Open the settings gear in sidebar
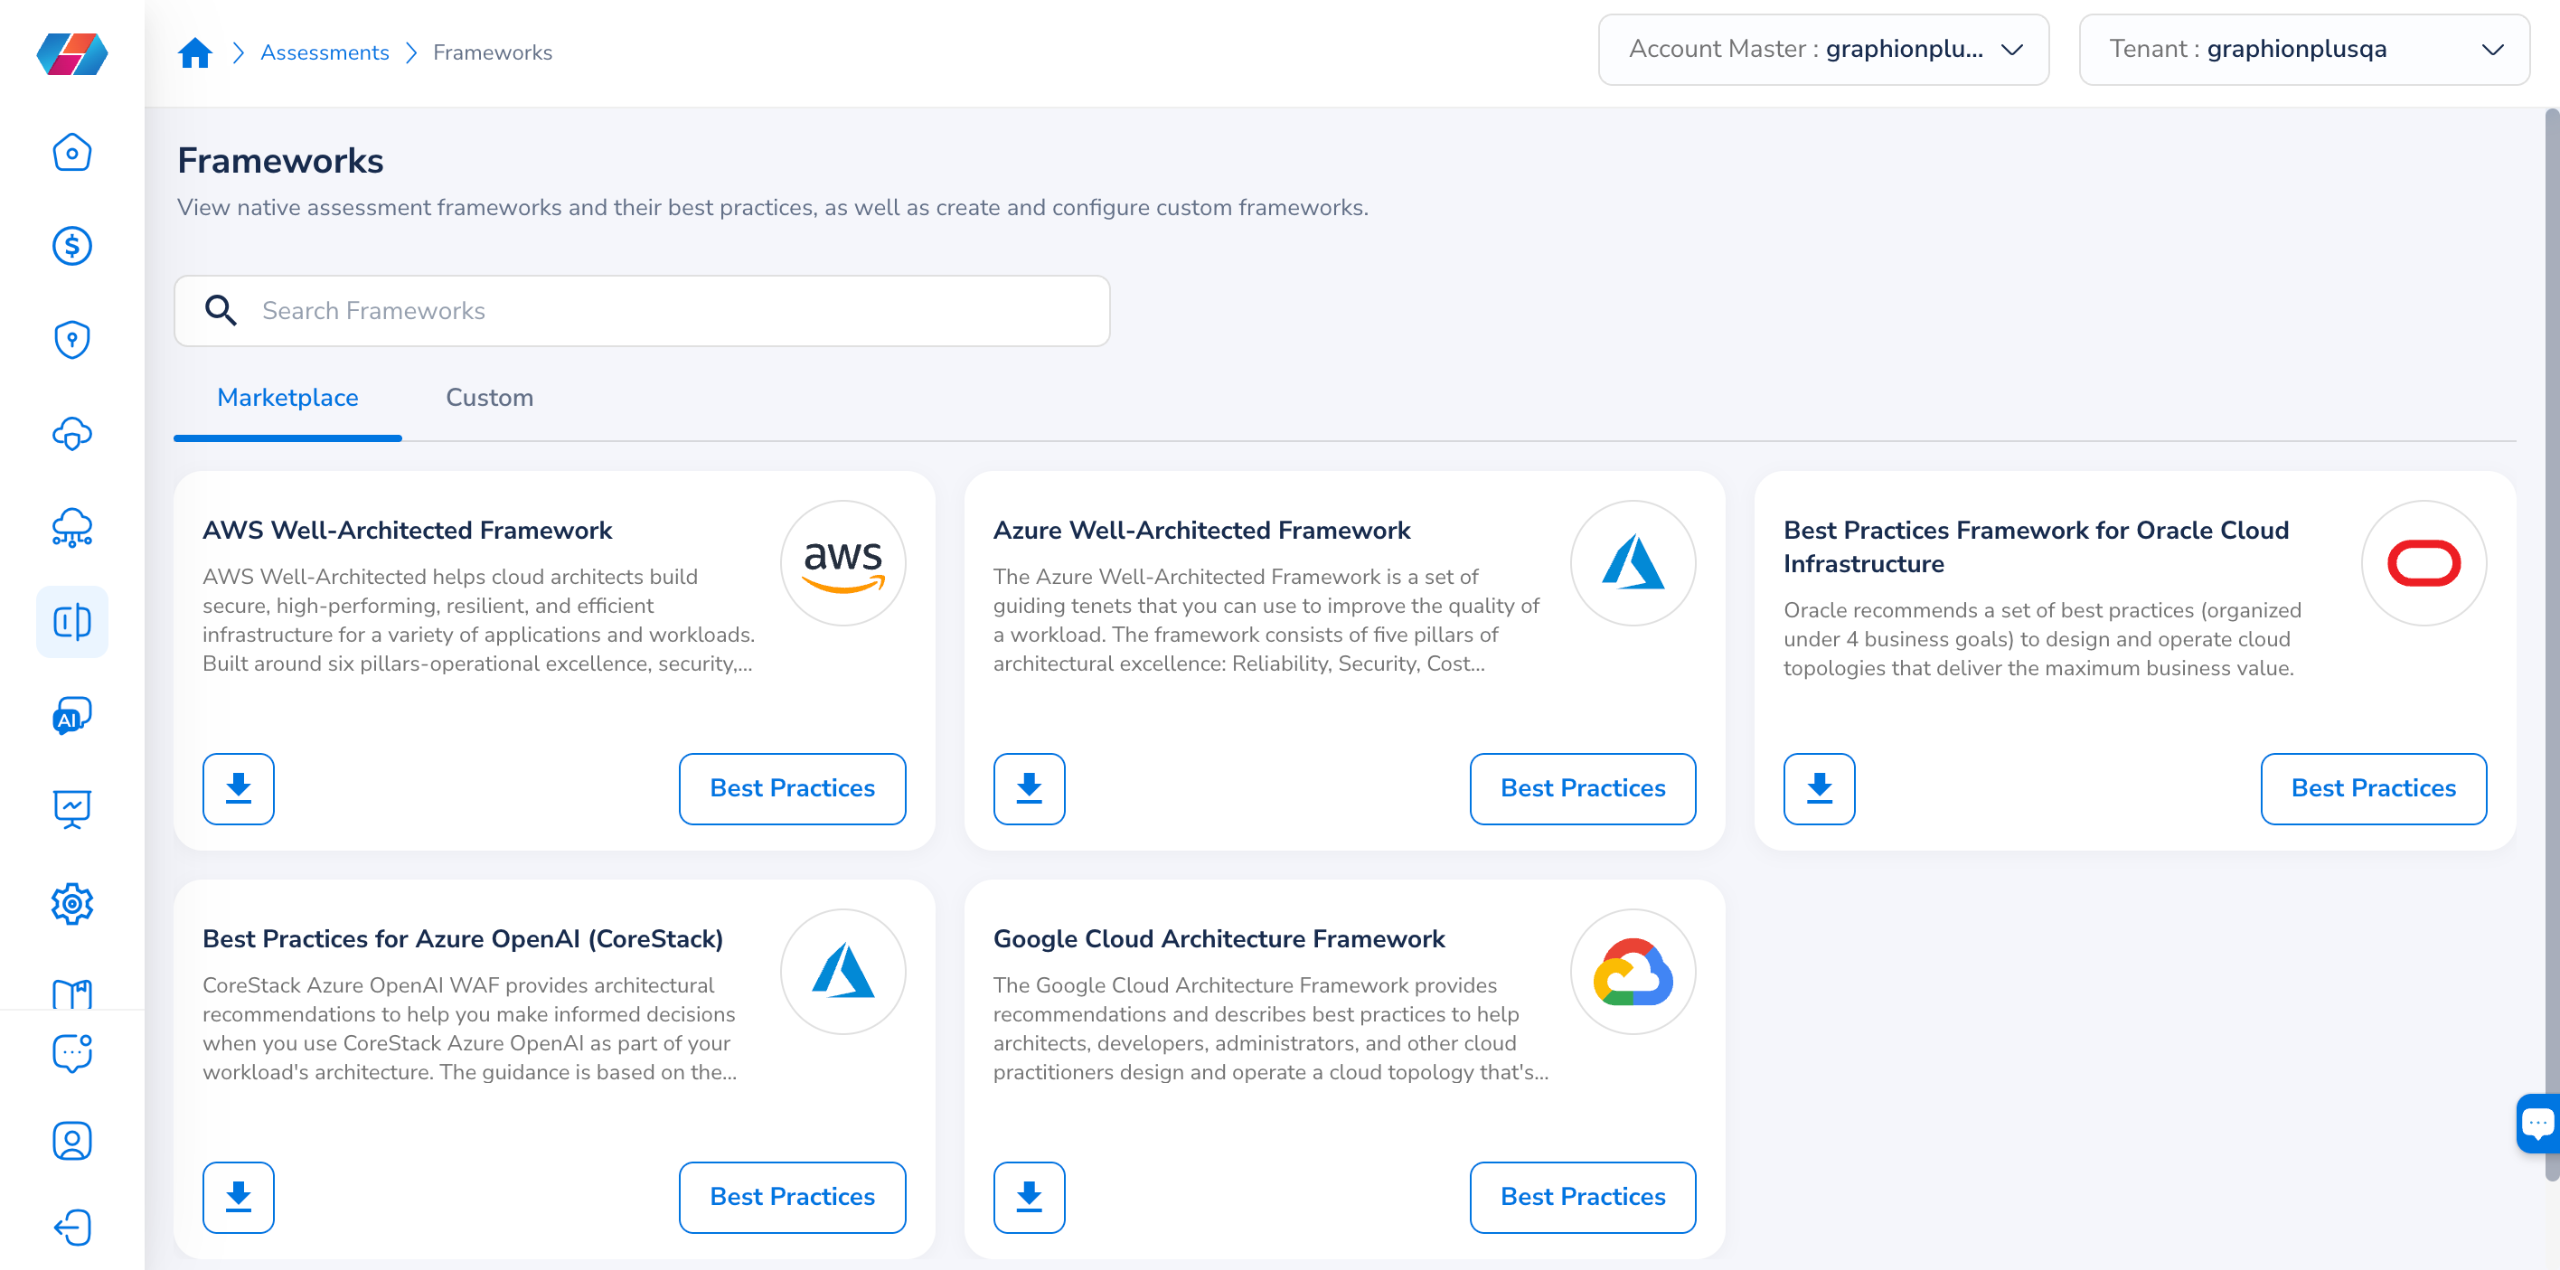The width and height of the screenshot is (2560, 1270). point(72,904)
